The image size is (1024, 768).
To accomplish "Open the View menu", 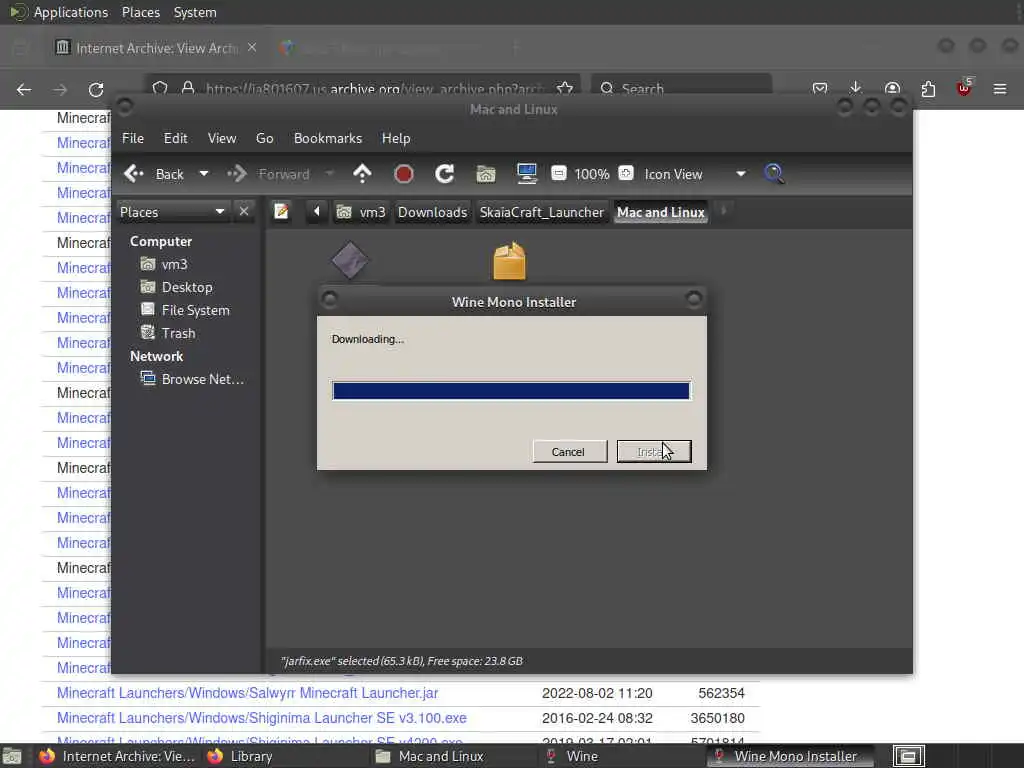I will click(221, 138).
